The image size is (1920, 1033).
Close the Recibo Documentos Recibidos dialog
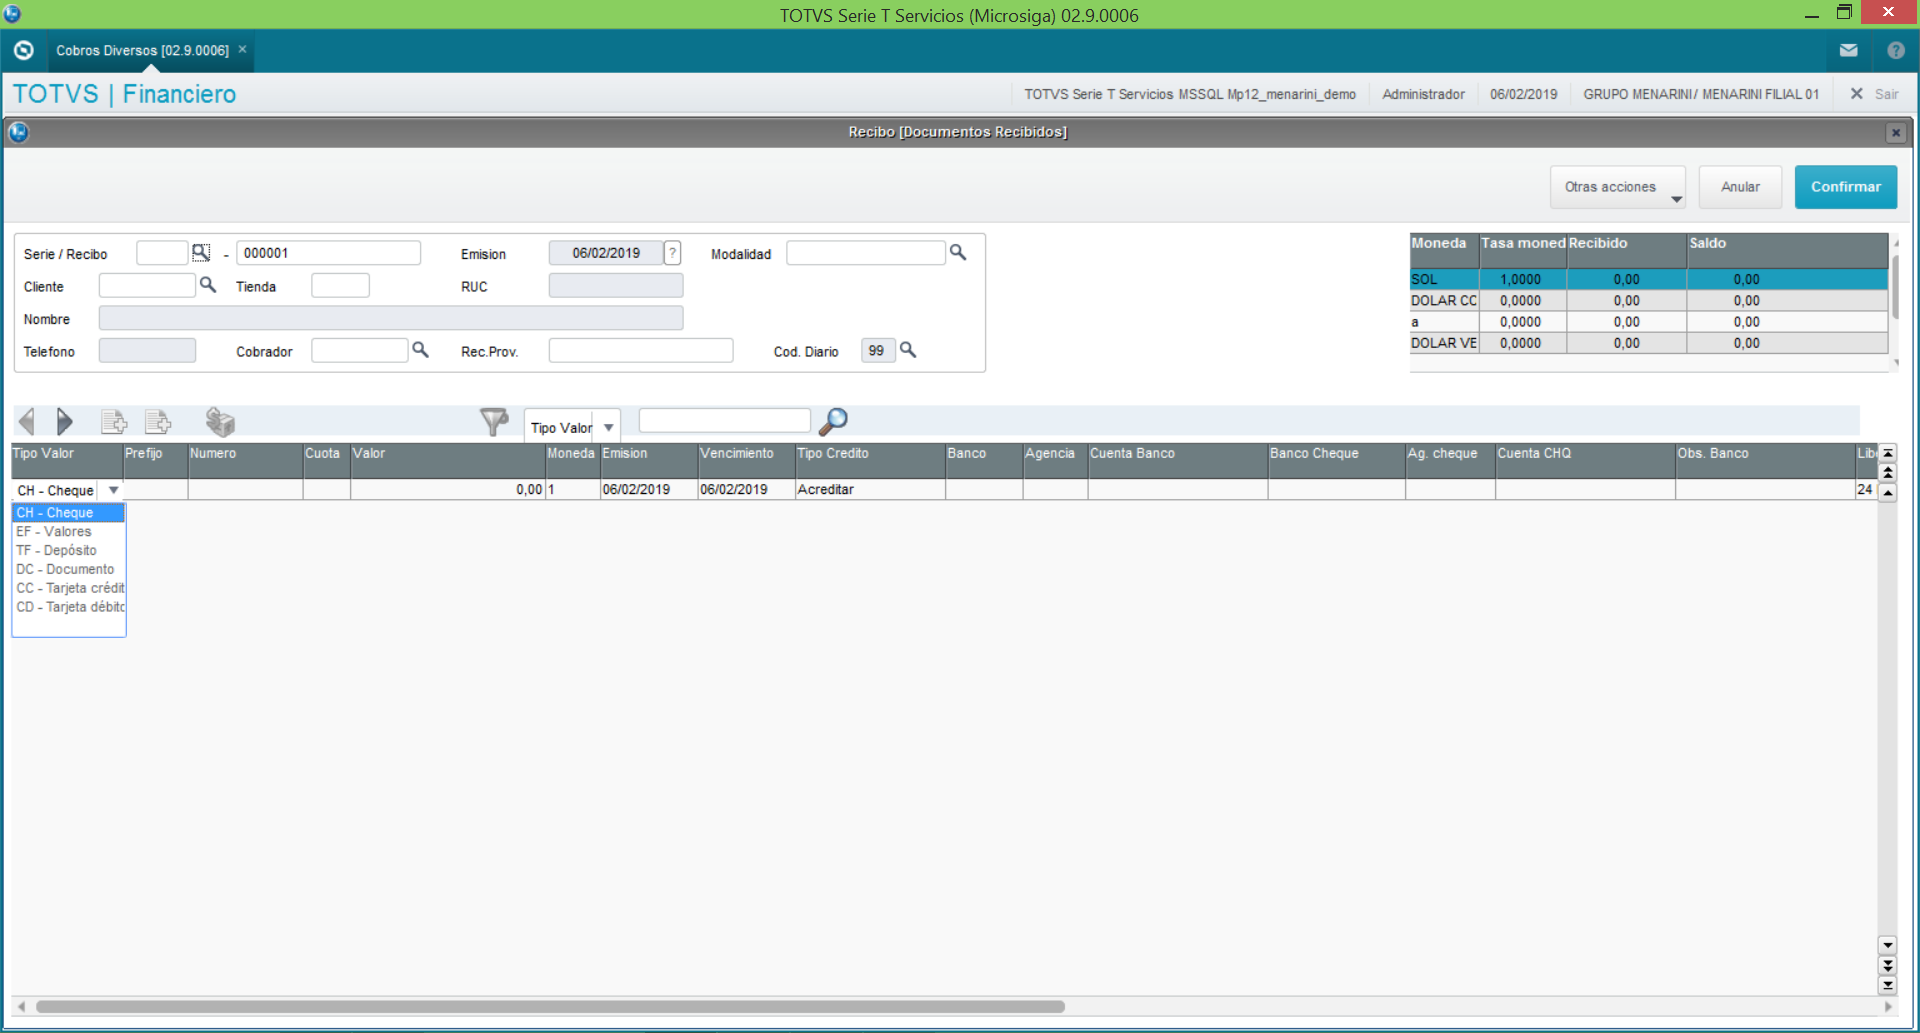tap(1895, 132)
